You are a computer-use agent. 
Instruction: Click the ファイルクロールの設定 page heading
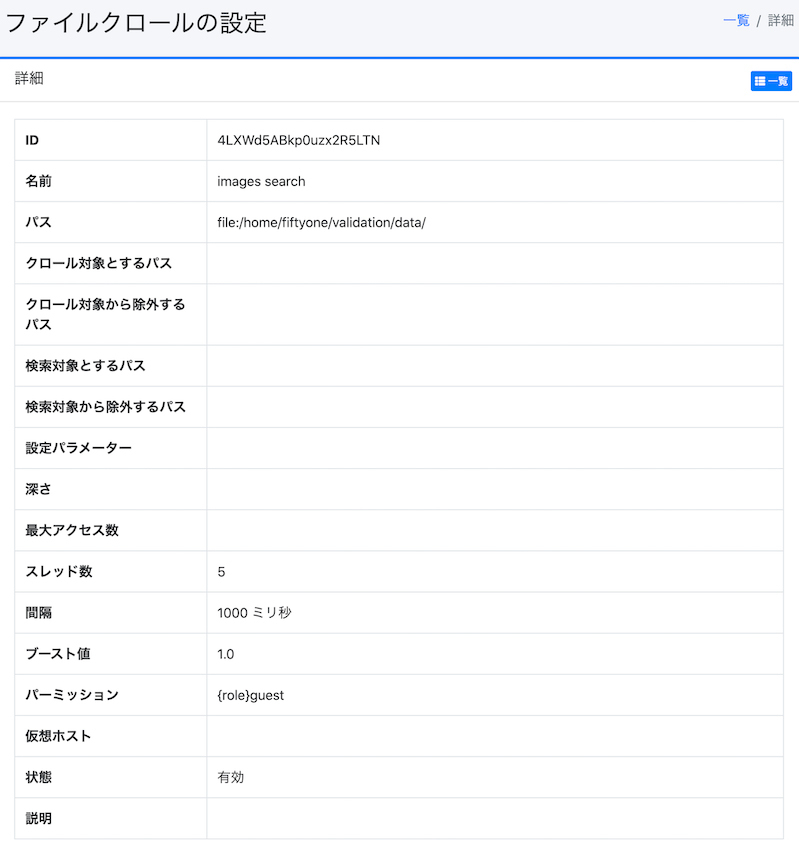(136, 23)
